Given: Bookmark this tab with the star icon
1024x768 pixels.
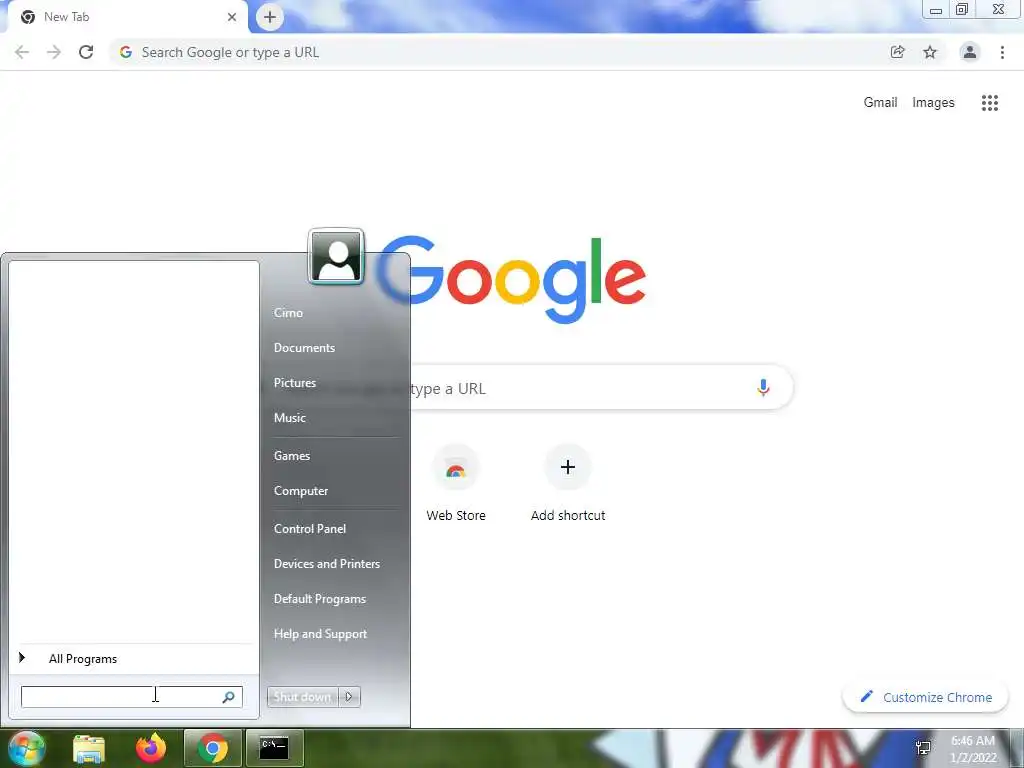Looking at the screenshot, I should (930, 52).
